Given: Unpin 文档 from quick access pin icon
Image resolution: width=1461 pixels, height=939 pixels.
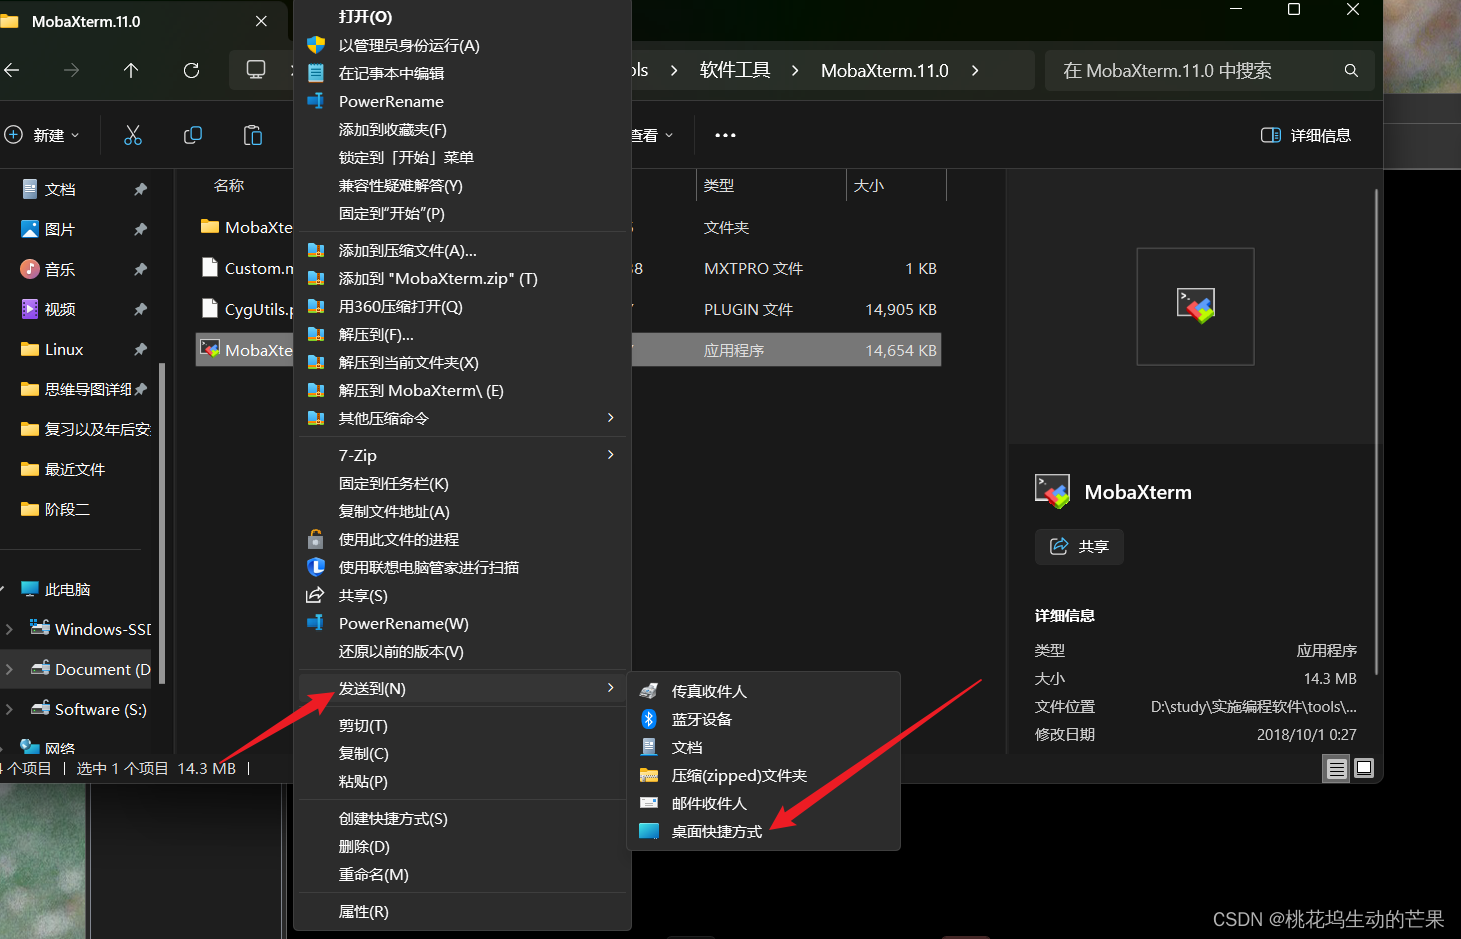Looking at the screenshot, I should coord(140,189).
